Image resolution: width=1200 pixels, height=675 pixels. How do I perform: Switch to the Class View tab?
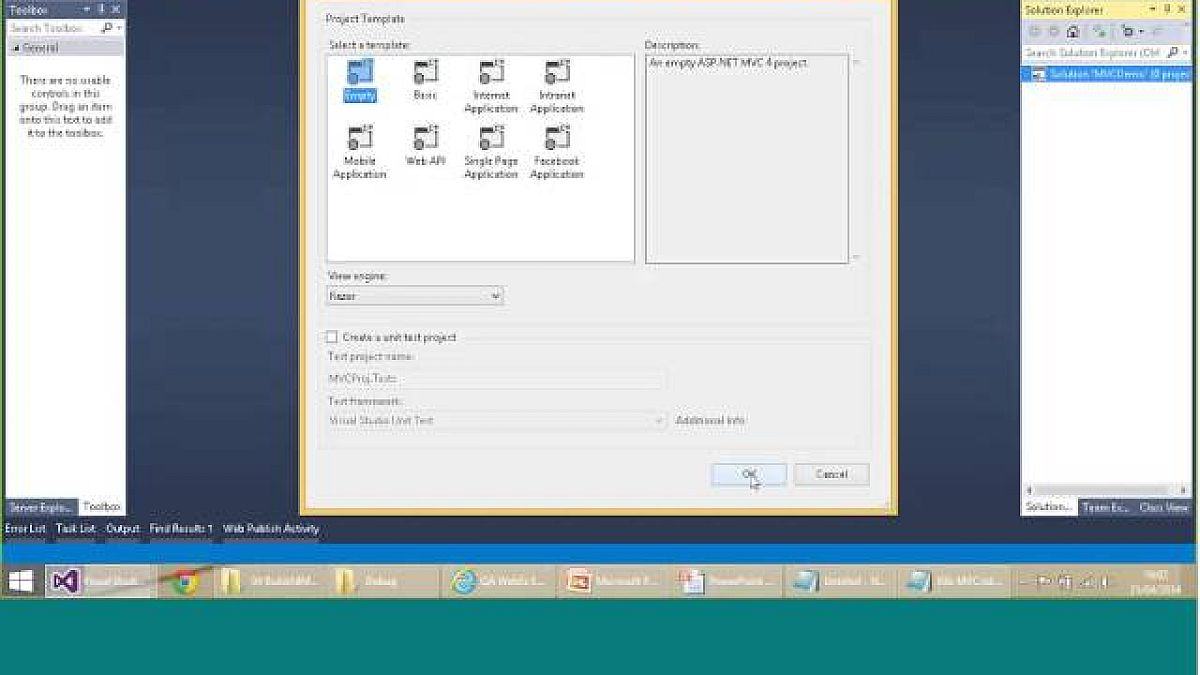[1164, 508]
